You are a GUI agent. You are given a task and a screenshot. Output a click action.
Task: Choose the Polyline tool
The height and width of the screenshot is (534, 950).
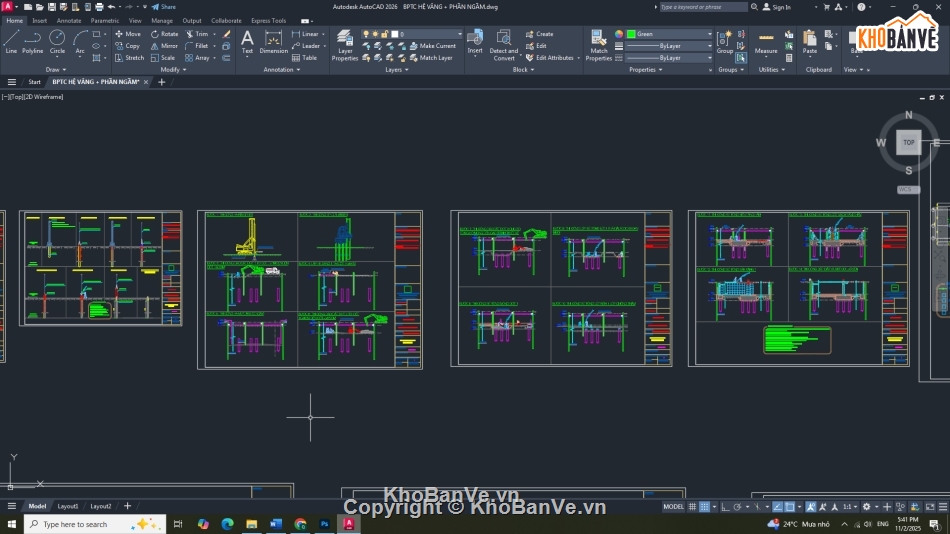click(33, 41)
